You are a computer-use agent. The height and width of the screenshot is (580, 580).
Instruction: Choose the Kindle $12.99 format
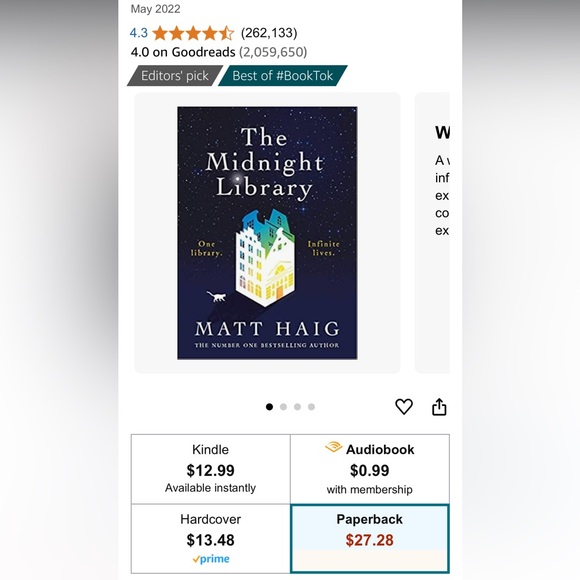click(210, 469)
